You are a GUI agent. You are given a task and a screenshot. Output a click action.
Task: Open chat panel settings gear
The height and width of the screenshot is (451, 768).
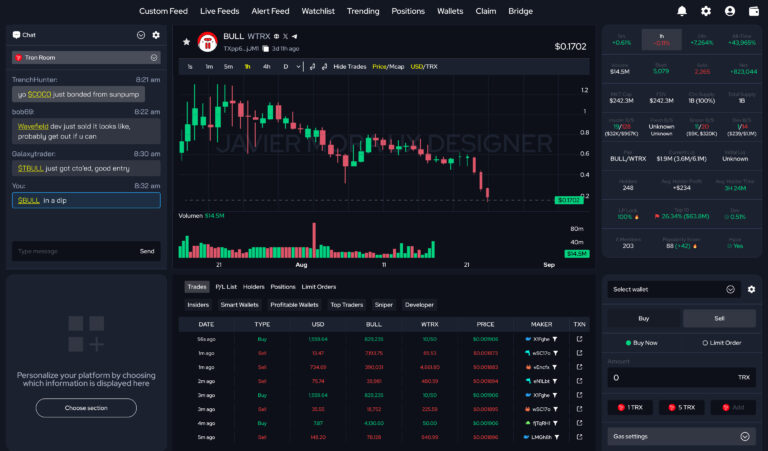click(x=156, y=35)
